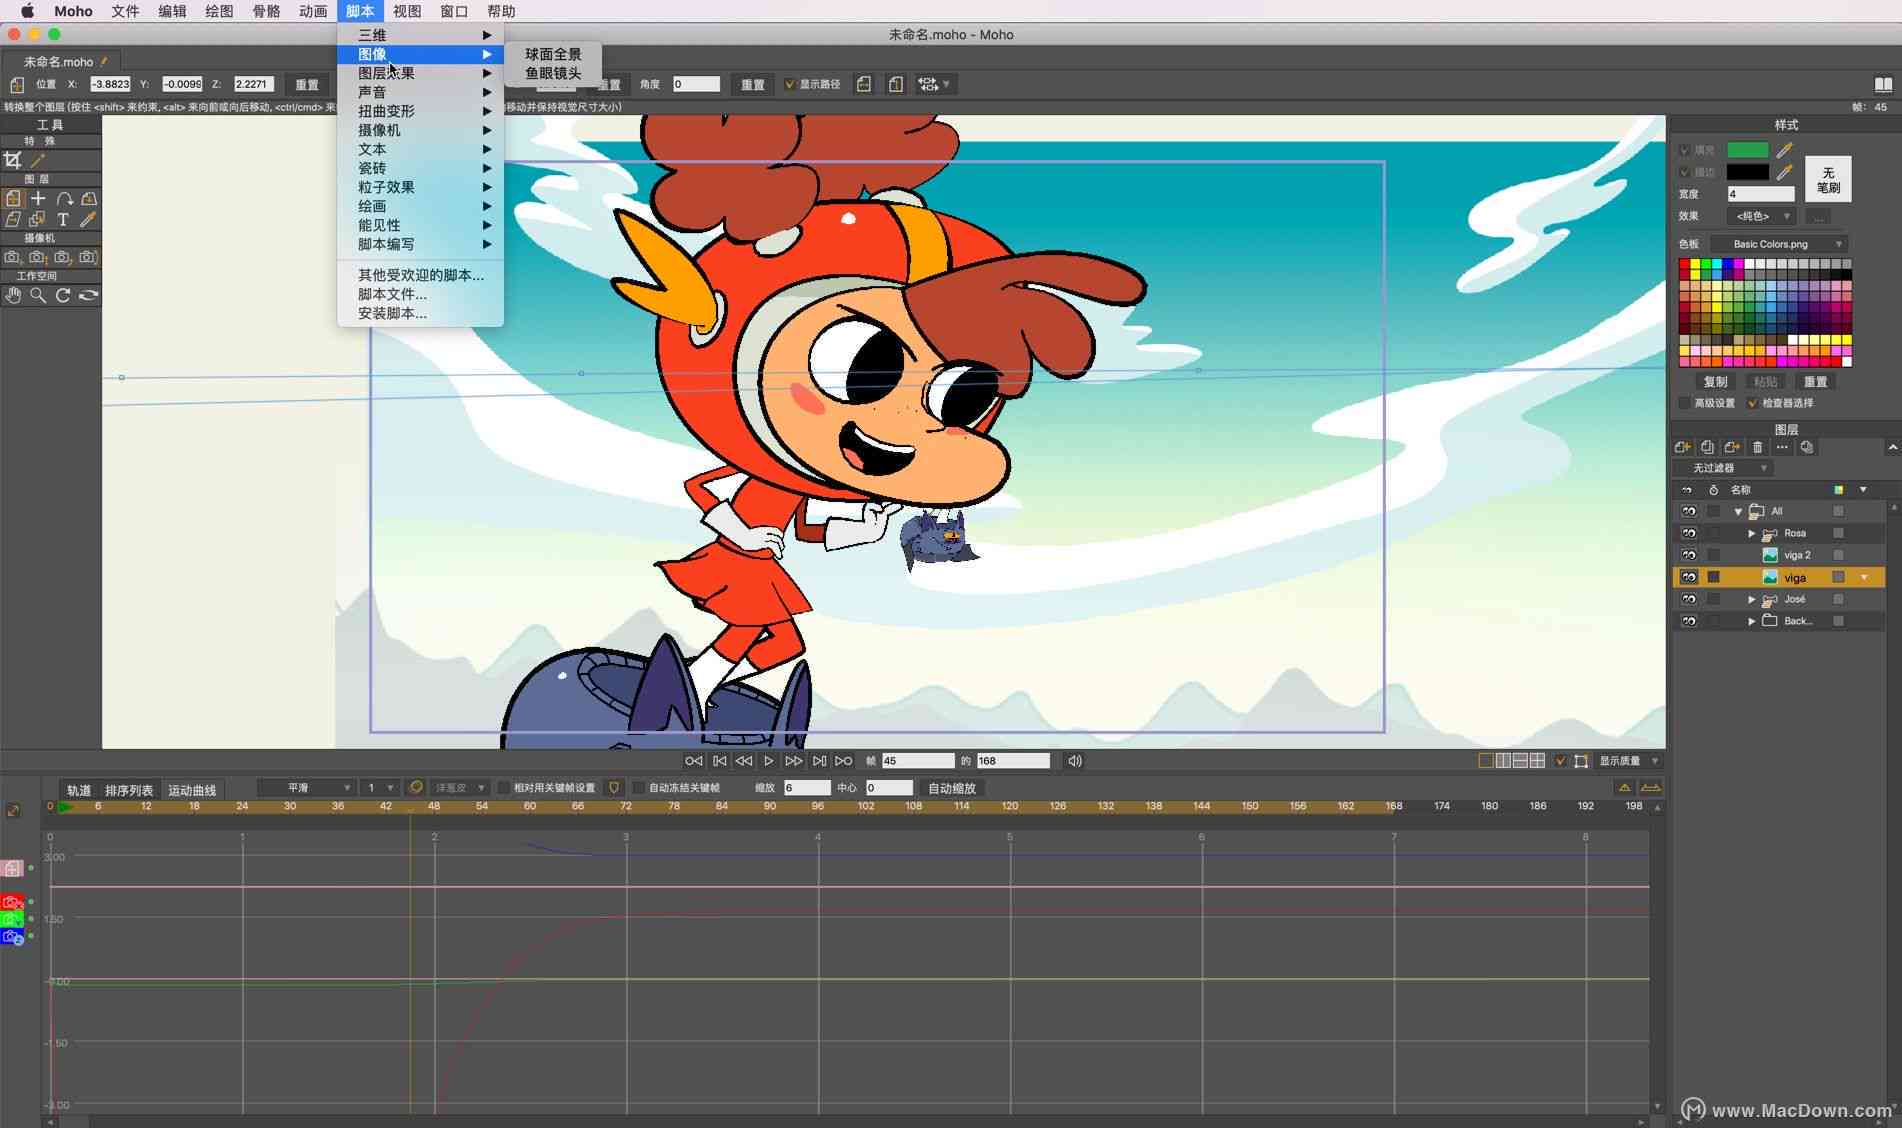Viewport: 1902px width, 1128px height.
Task: Toggle 高级设置 checkbox
Action: [x=1684, y=403]
